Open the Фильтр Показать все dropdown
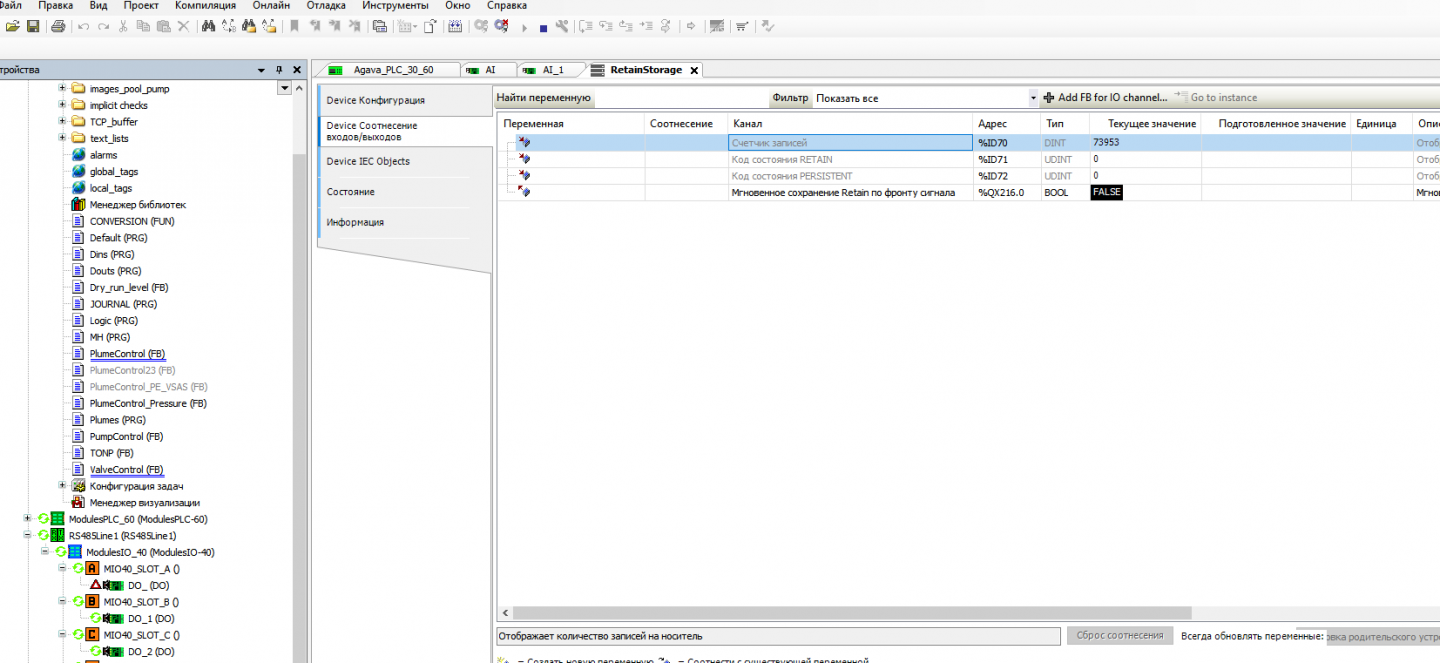The image size is (1440, 663). click(1034, 98)
